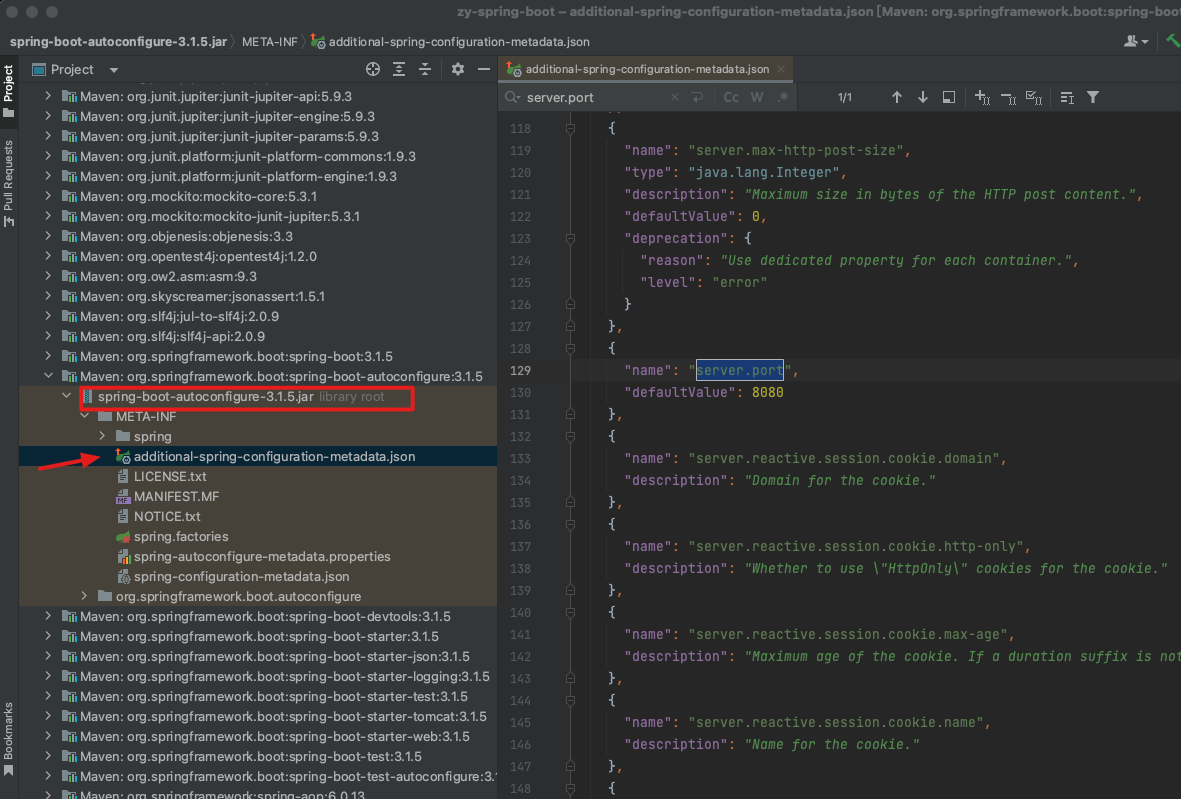Expand org.springframework.boot.autoconfigure package
The width and height of the screenshot is (1181, 799).
point(84,596)
